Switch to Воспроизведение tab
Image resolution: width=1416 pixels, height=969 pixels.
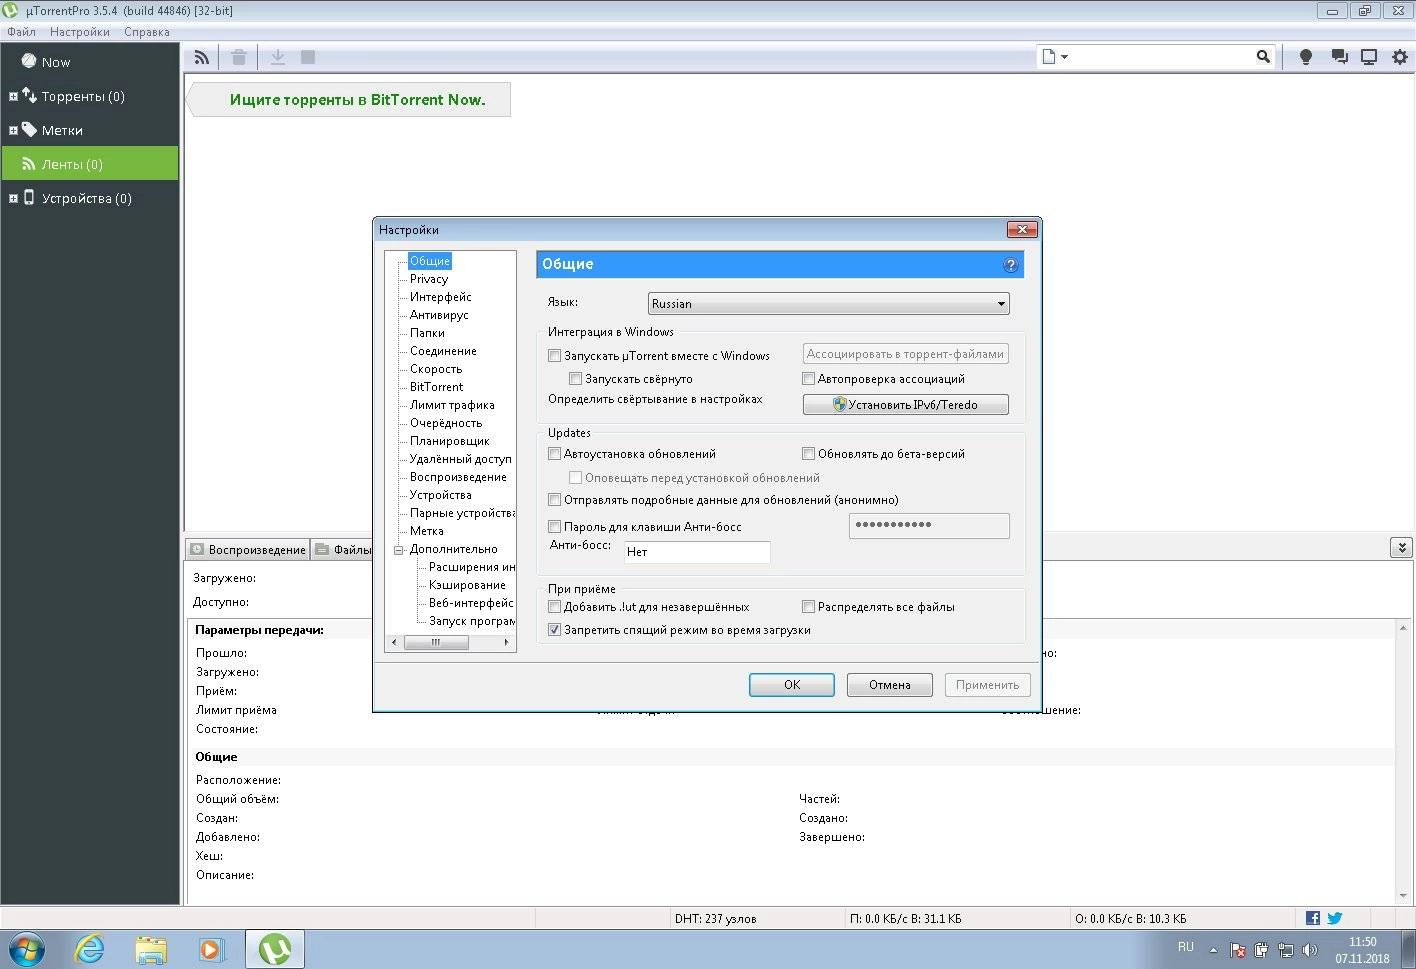(x=247, y=549)
